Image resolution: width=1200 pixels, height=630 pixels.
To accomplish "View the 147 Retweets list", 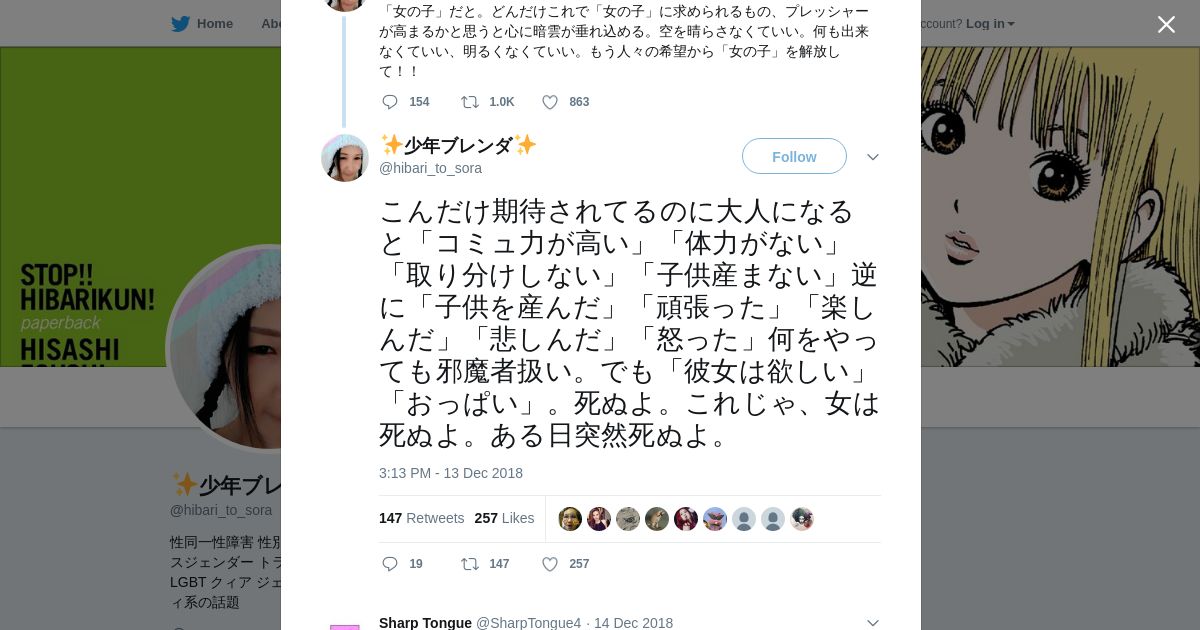I will pos(421,518).
